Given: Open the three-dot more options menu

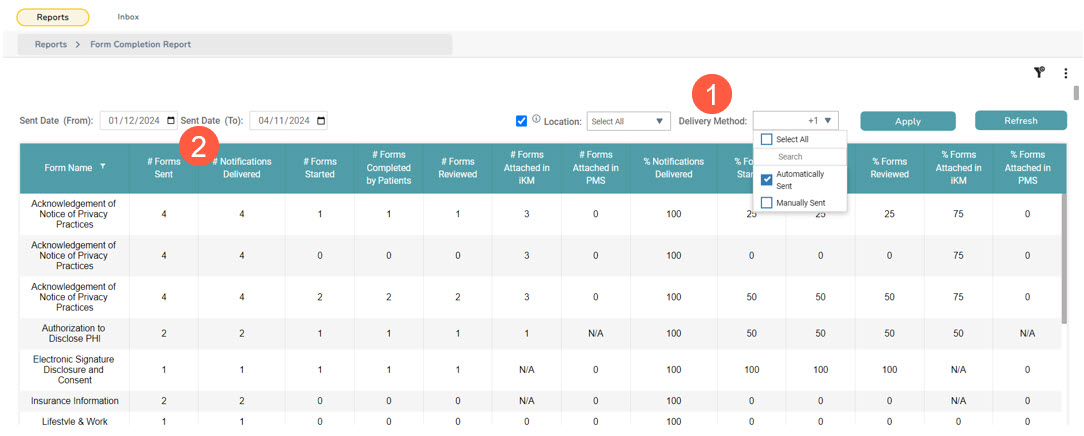Looking at the screenshot, I should coord(1066,73).
